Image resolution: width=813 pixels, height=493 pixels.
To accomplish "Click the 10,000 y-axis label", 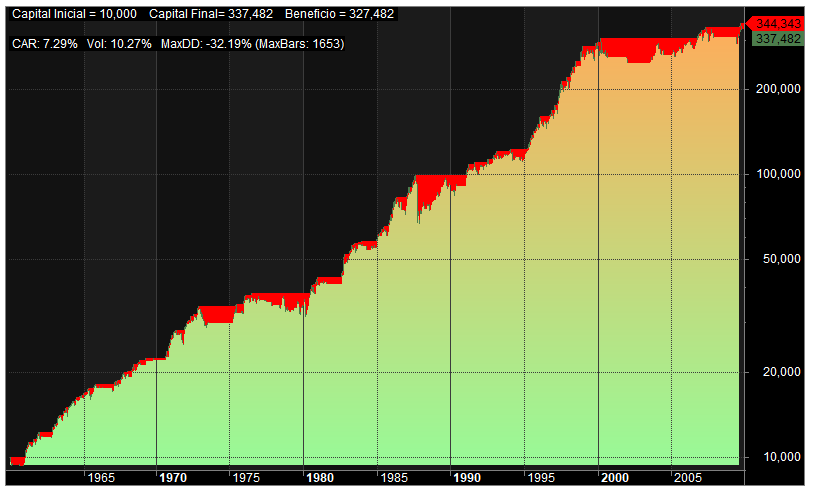I will tap(781, 457).
